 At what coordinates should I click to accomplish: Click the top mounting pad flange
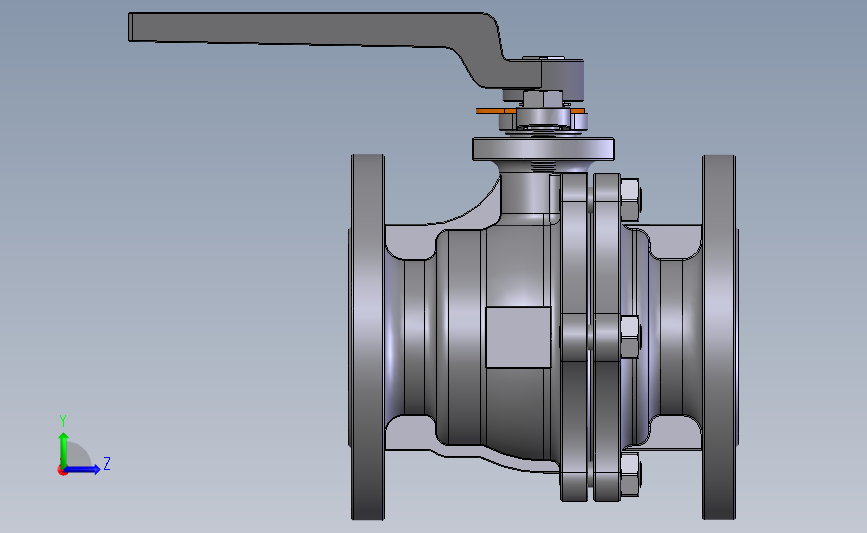(x=544, y=149)
